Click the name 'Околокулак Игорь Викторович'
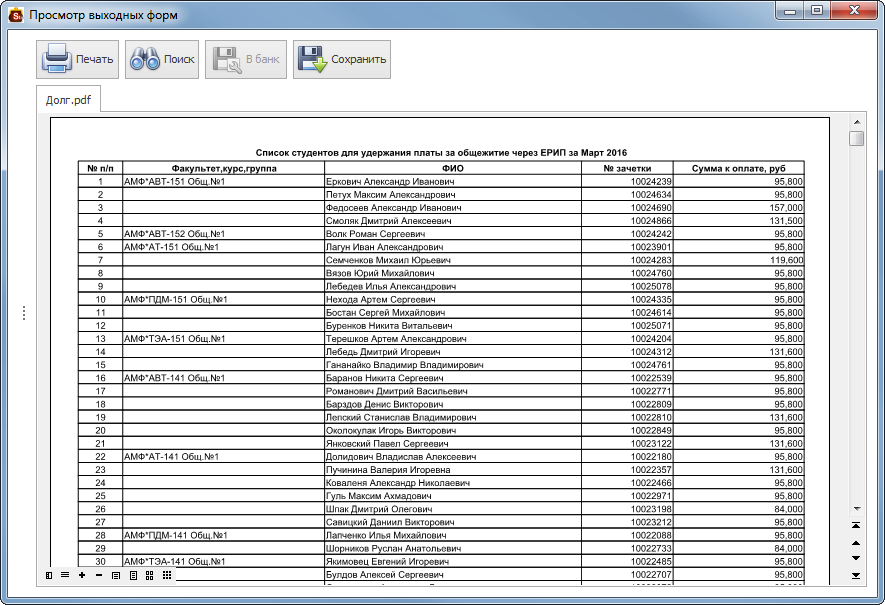Viewport: 885px width, 605px height. point(391,431)
